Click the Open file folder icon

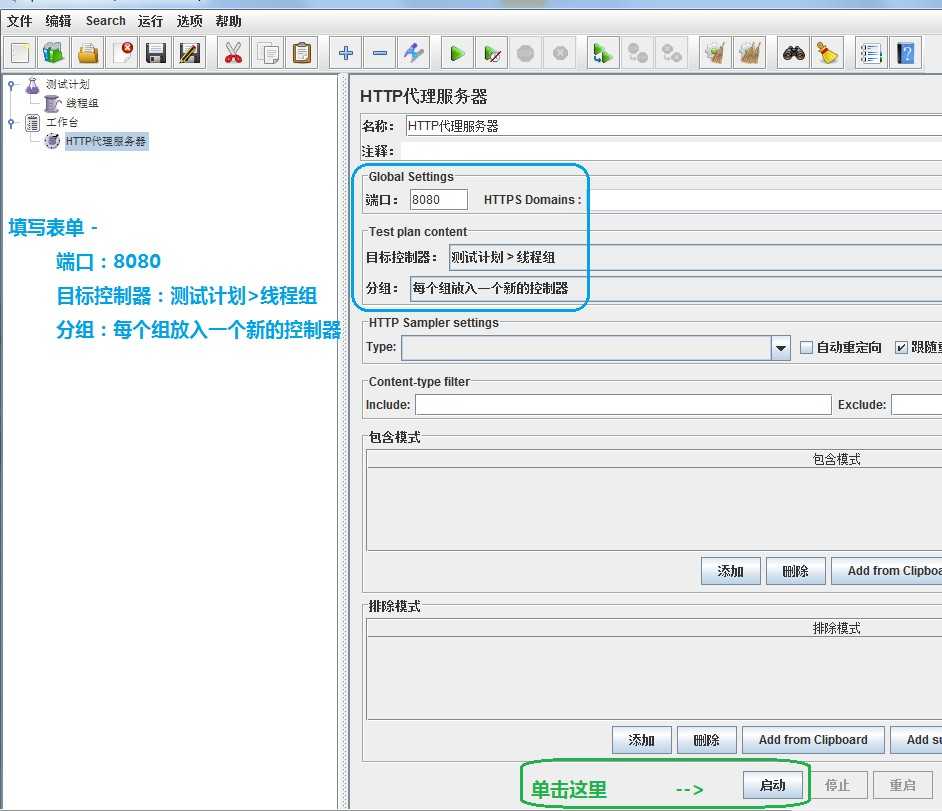pyautogui.click(x=88, y=53)
